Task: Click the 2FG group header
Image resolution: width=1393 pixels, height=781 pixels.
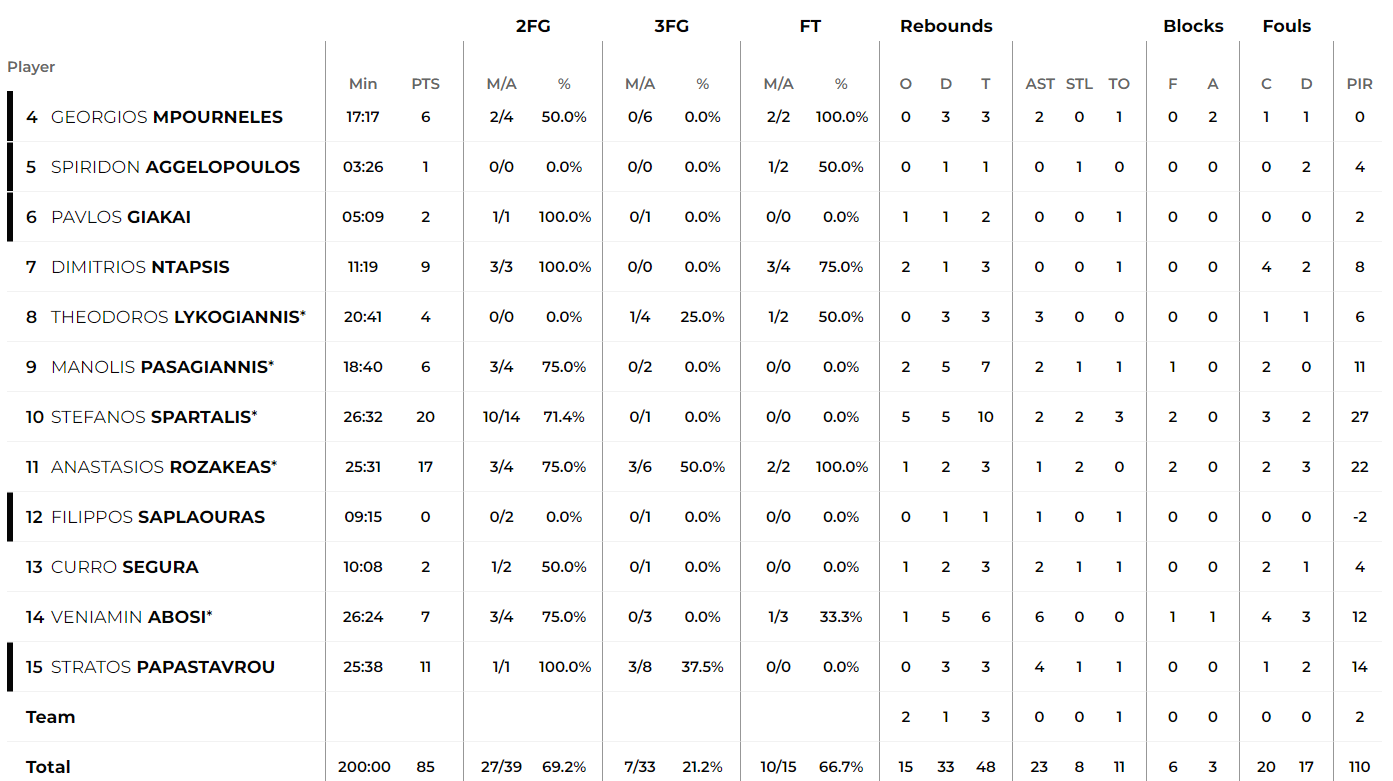Action: (x=533, y=26)
